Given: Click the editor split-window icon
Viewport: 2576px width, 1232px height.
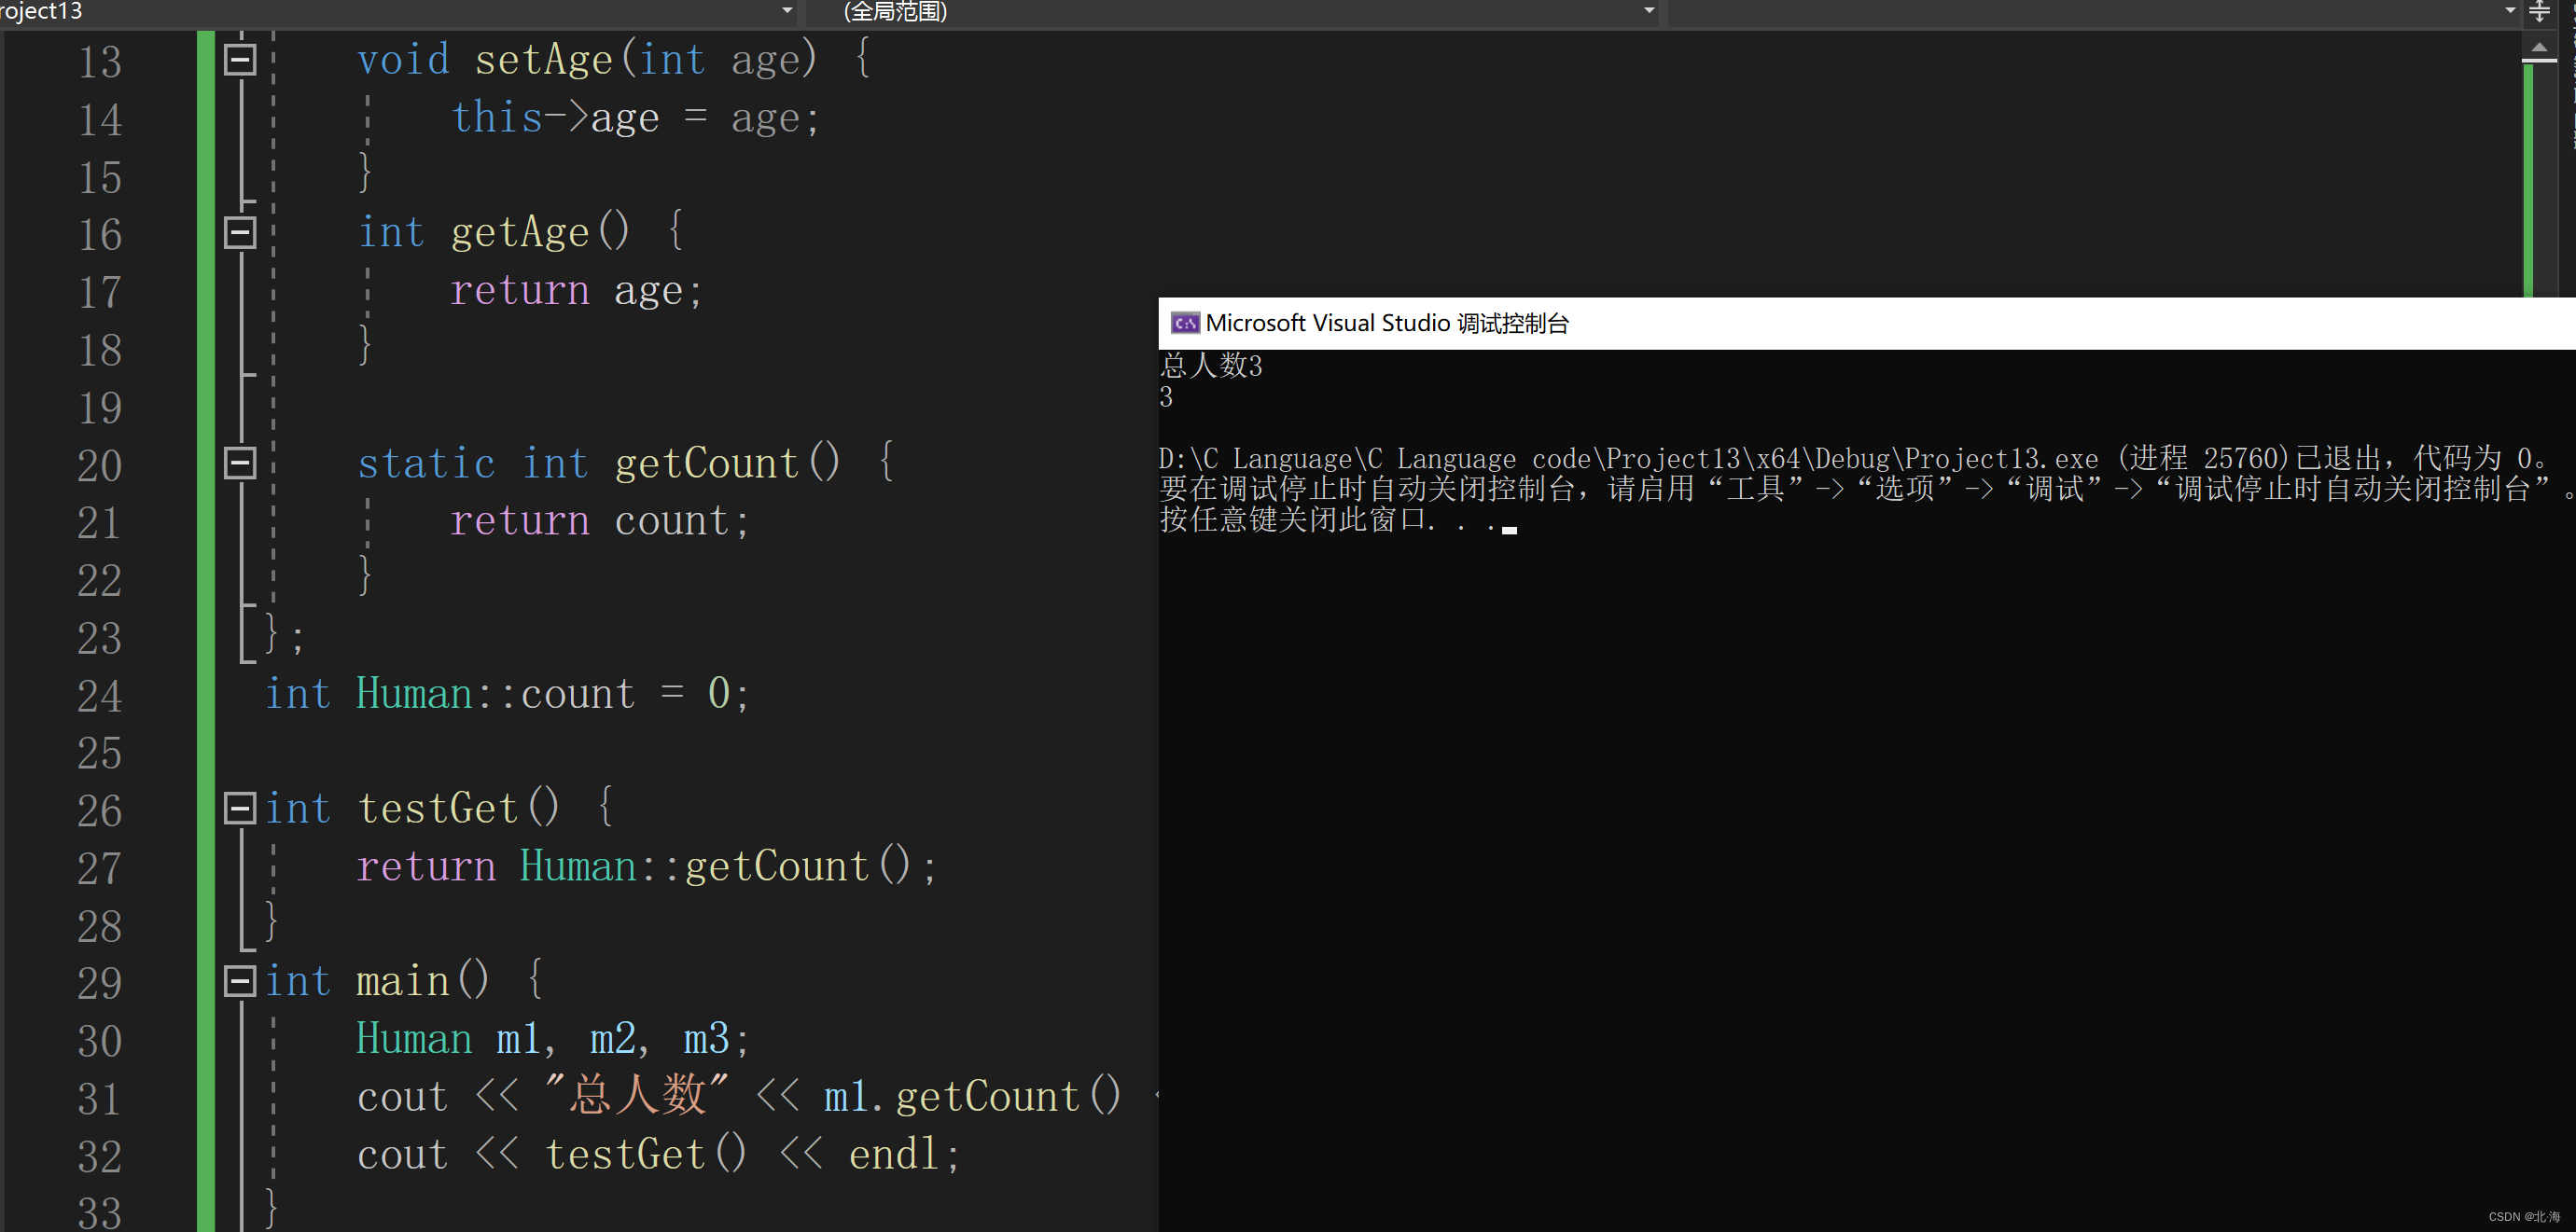Looking at the screenshot, I should click(x=2539, y=12).
